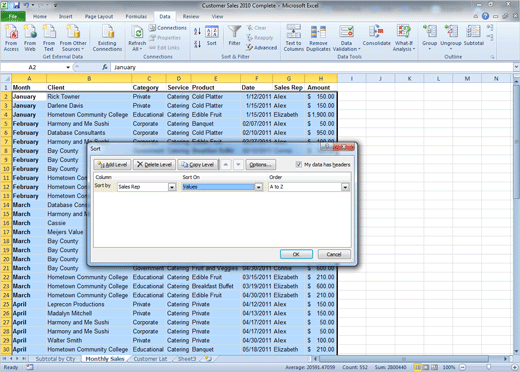Switch to Formulas ribbon tab

tap(136, 16)
